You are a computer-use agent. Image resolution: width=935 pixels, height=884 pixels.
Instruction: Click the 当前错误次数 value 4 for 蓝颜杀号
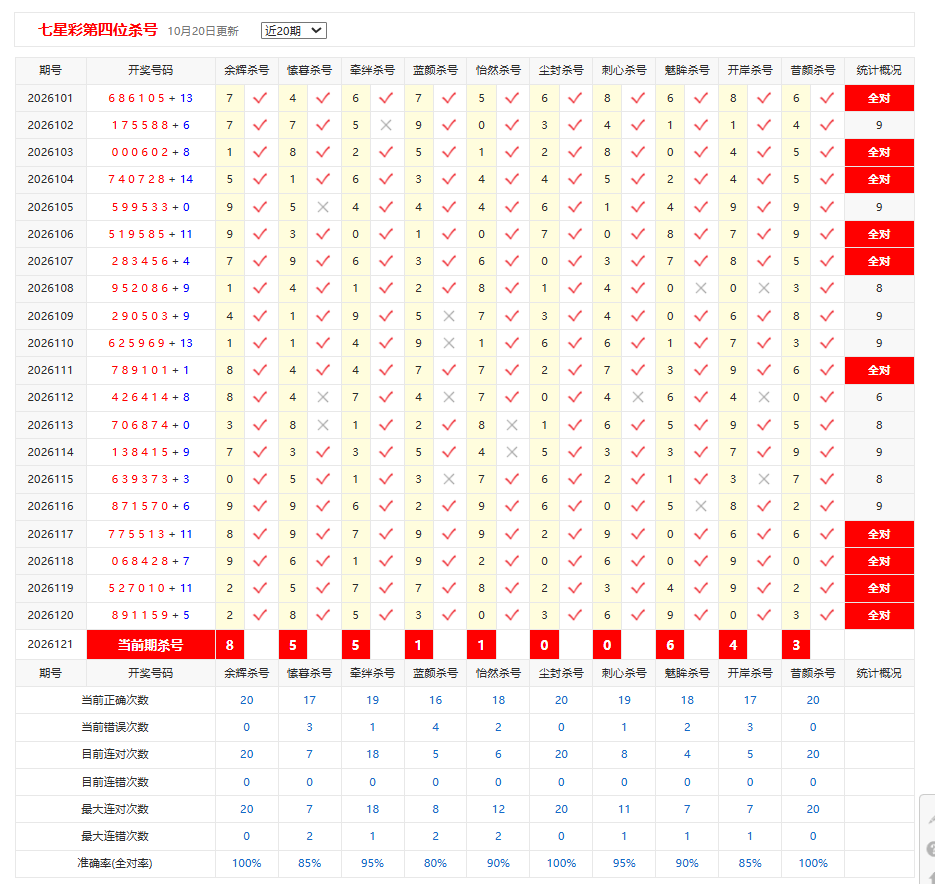click(x=435, y=727)
